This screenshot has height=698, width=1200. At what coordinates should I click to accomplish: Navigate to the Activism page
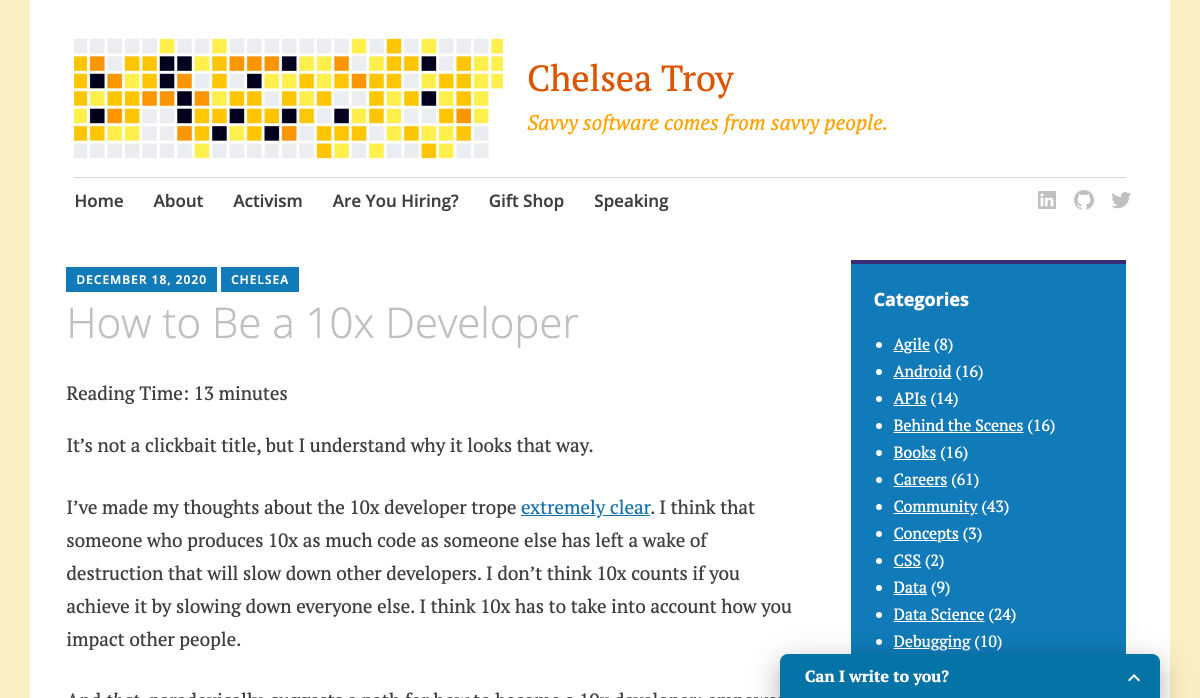(x=267, y=201)
